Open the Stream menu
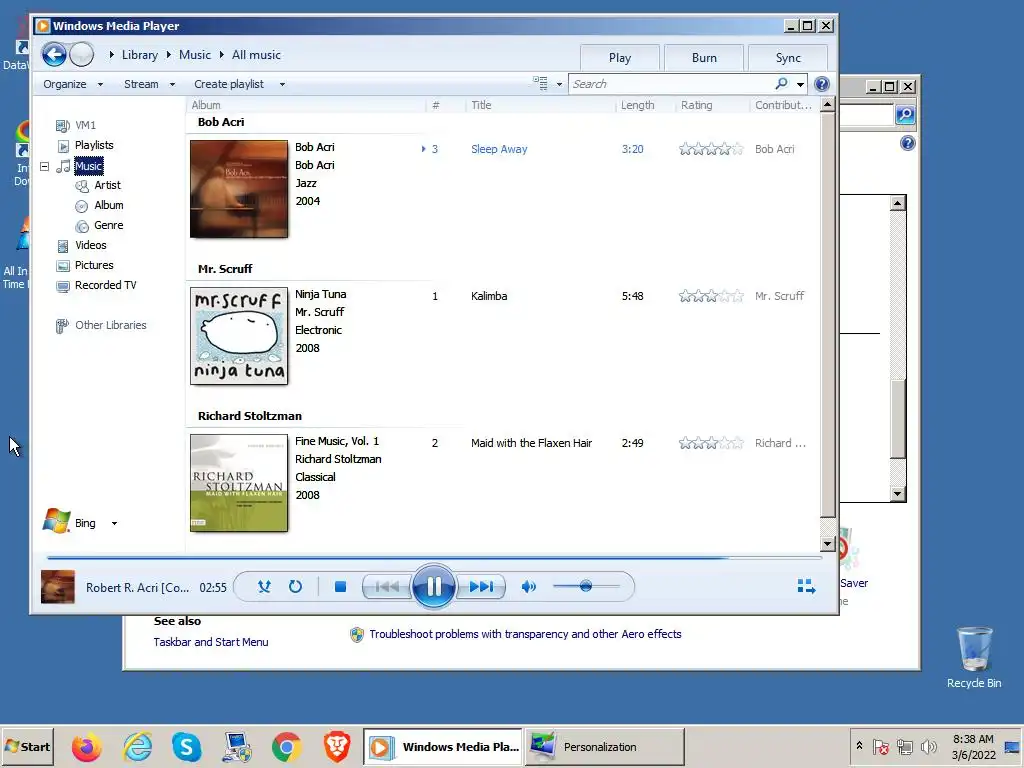 pyautogui.click(x=150, y=84)
